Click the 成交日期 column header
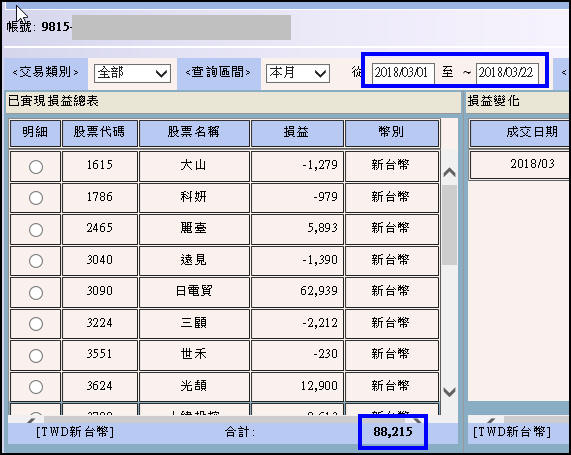 click(x=520, y=133)
